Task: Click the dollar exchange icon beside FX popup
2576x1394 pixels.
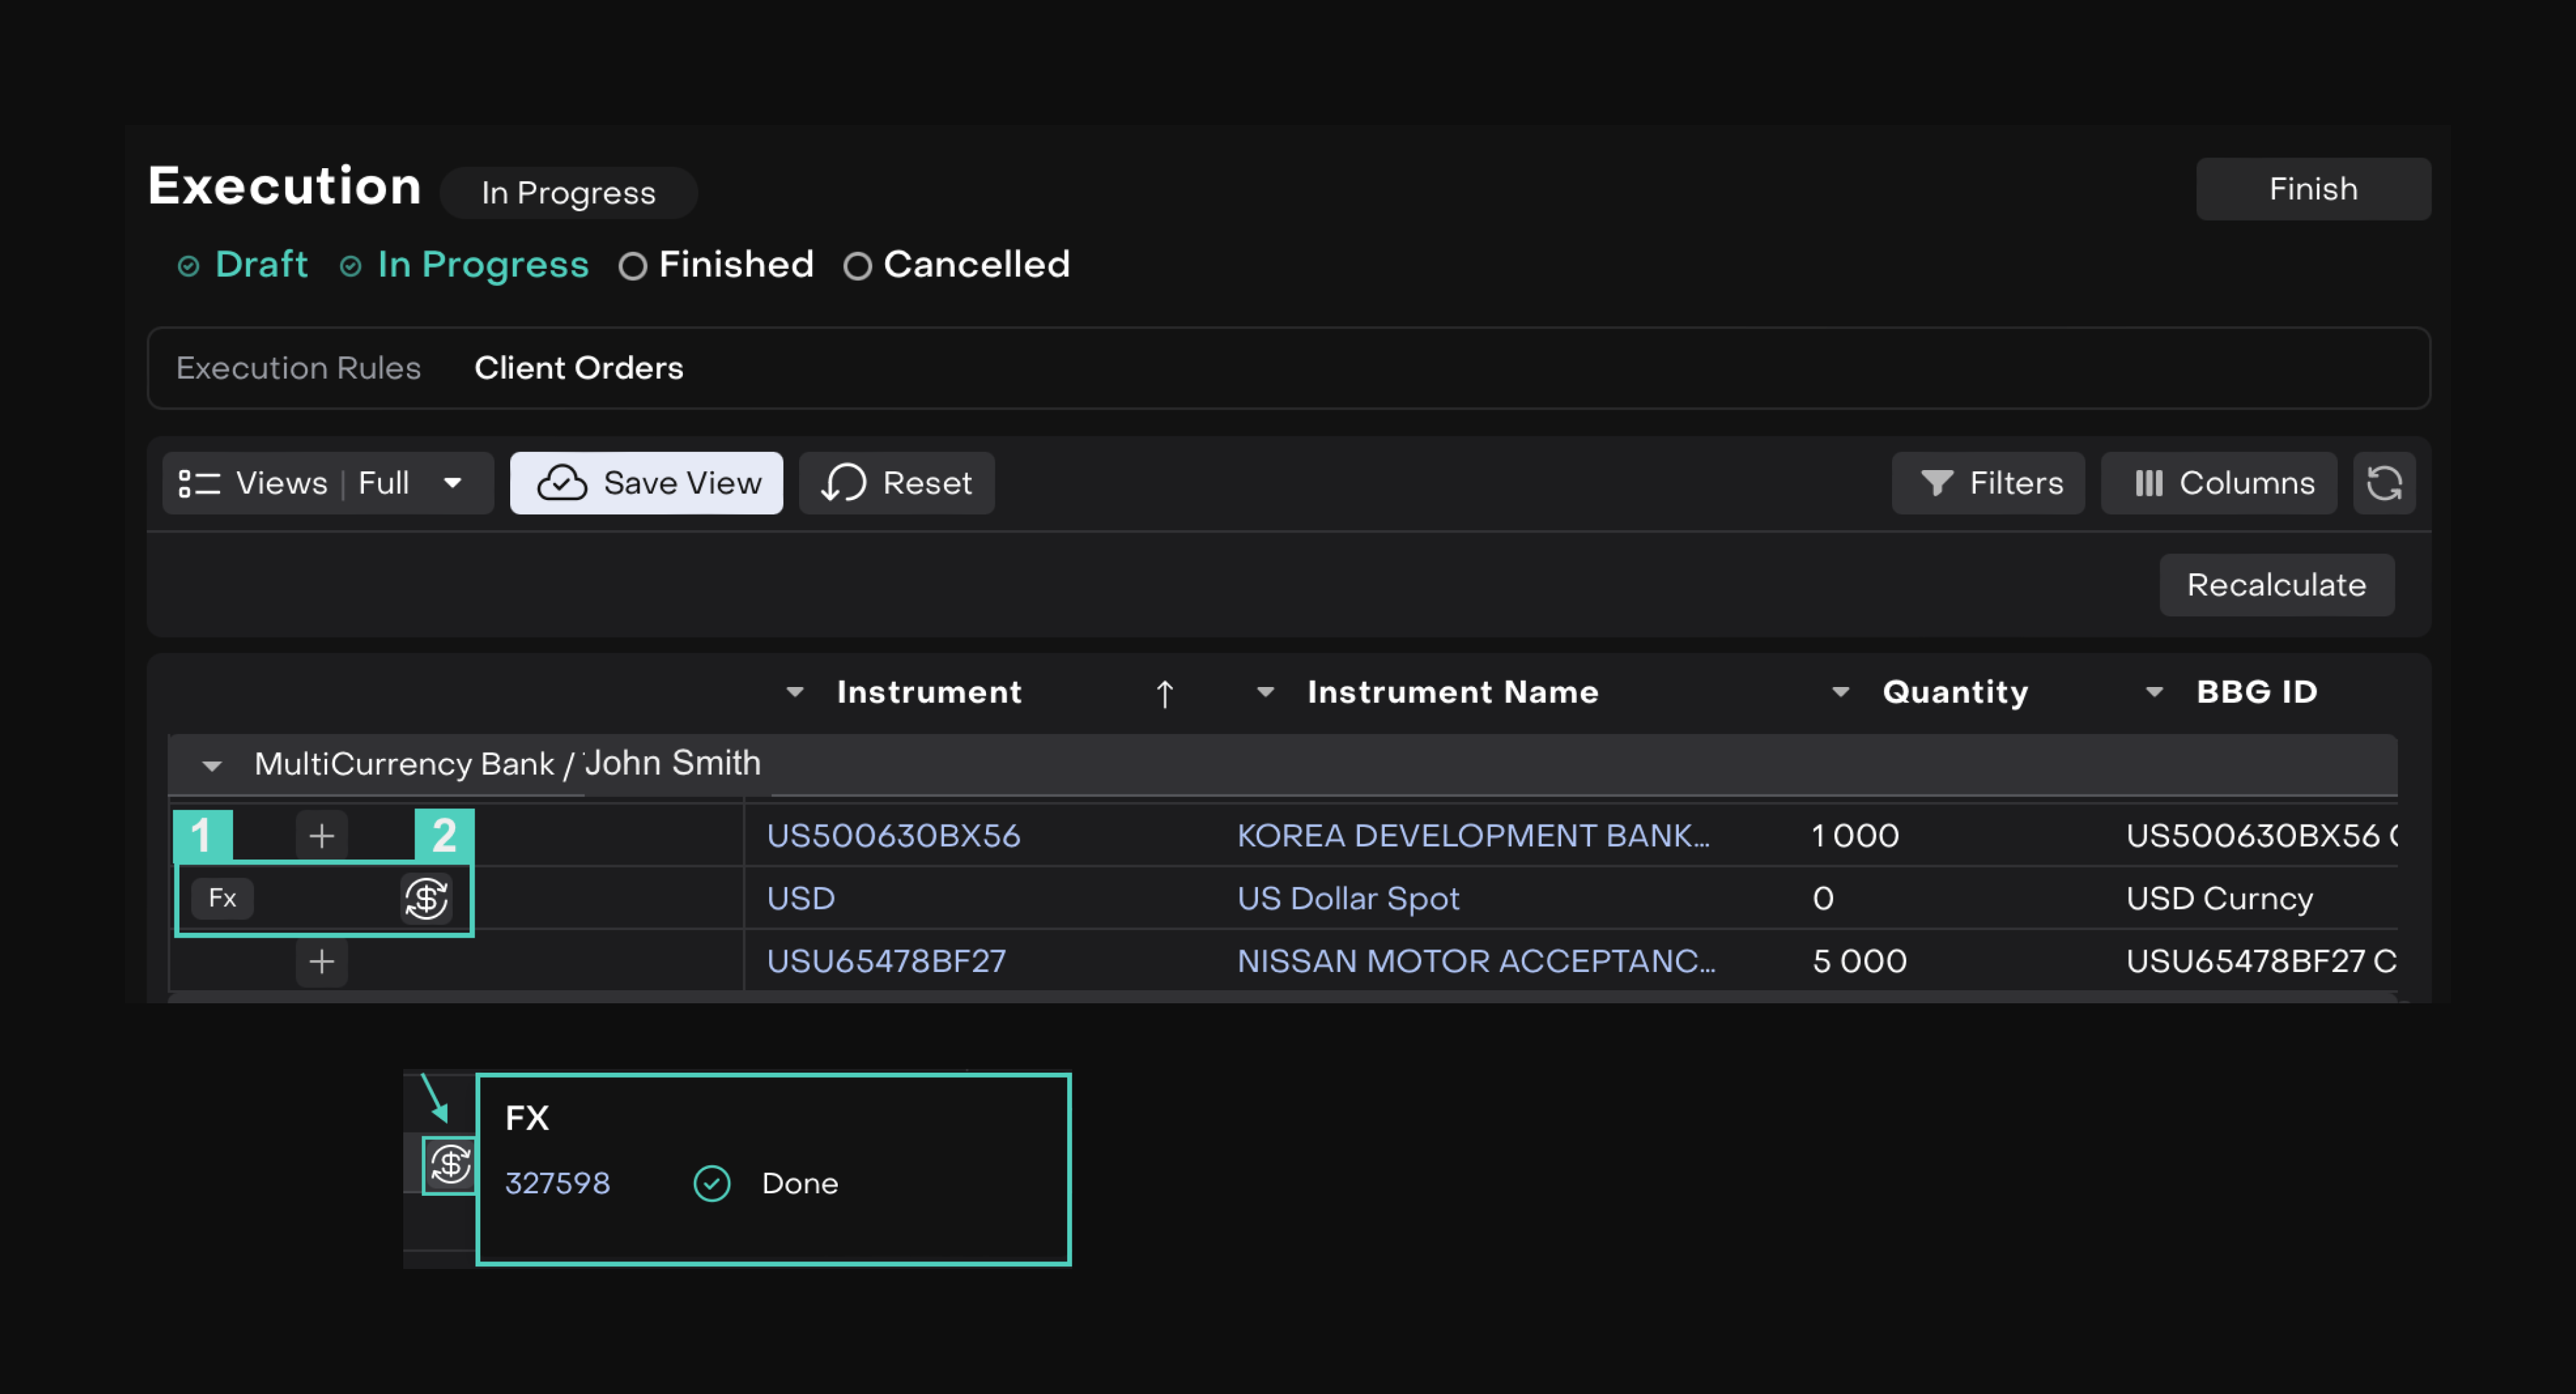Action: click(x=450, y=1164)
